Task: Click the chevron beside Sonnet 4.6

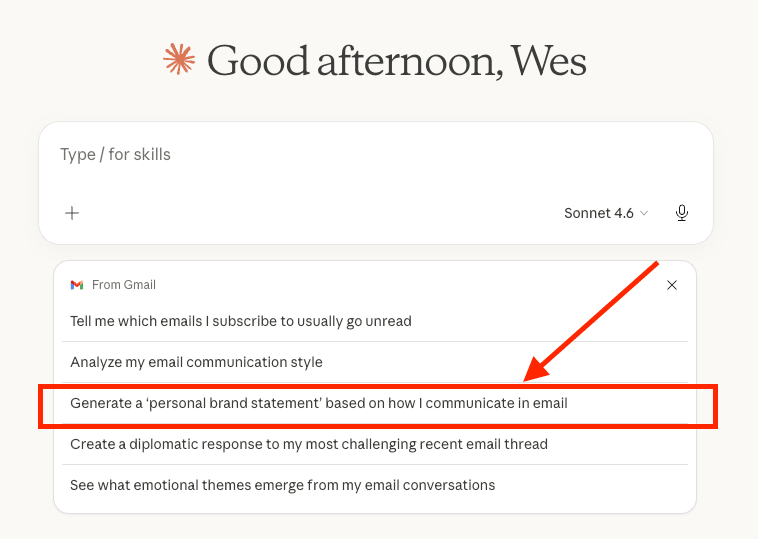Action: click(644, 213)
